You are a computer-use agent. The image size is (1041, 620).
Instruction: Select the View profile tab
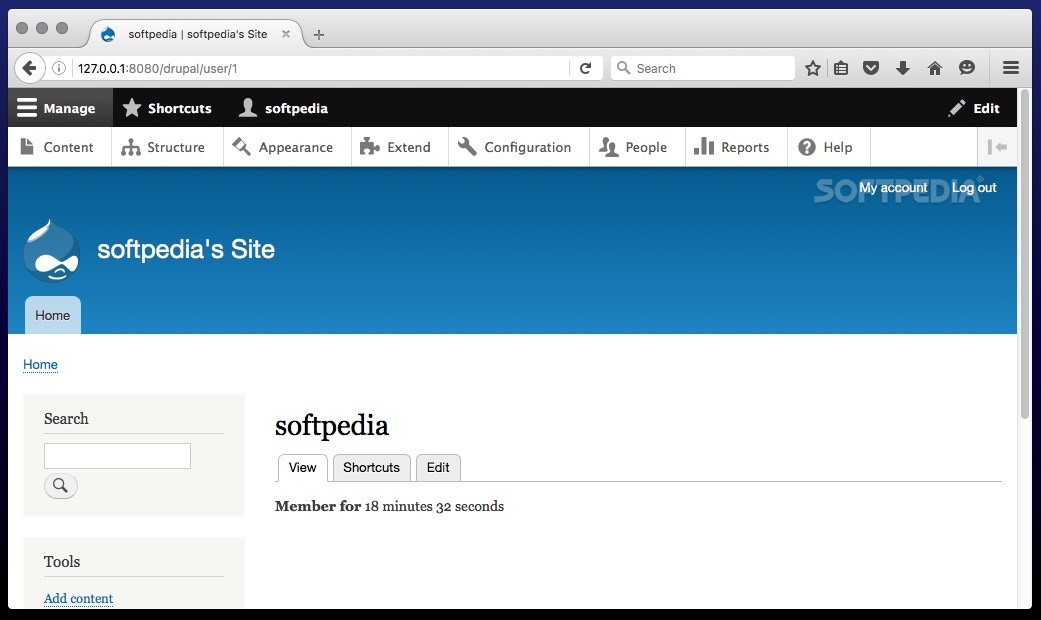302,468
